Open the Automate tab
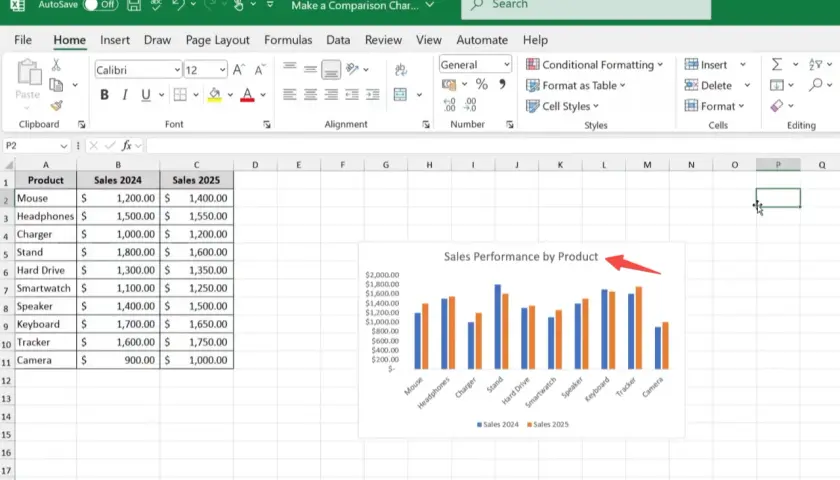This screenshot has width=840, height=480. (482, 40)
